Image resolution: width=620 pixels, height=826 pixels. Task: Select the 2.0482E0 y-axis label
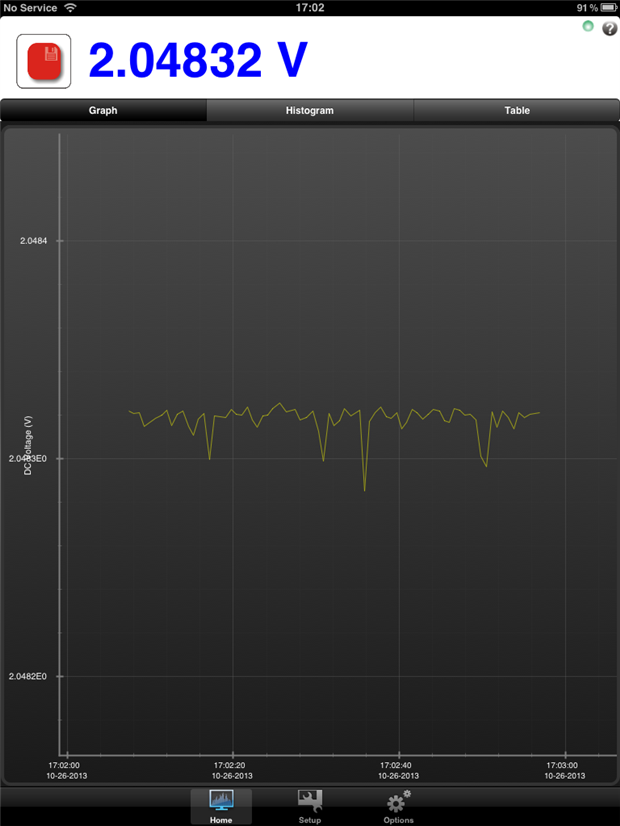(x=27, y=676)
